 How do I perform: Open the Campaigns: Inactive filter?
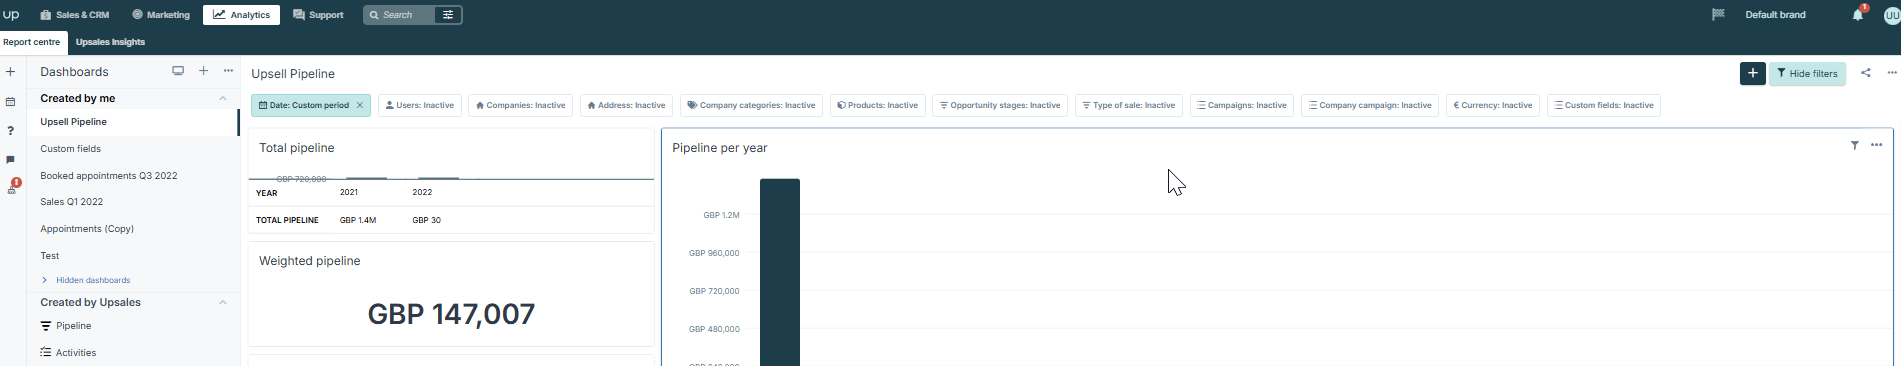coord(1242,105)
